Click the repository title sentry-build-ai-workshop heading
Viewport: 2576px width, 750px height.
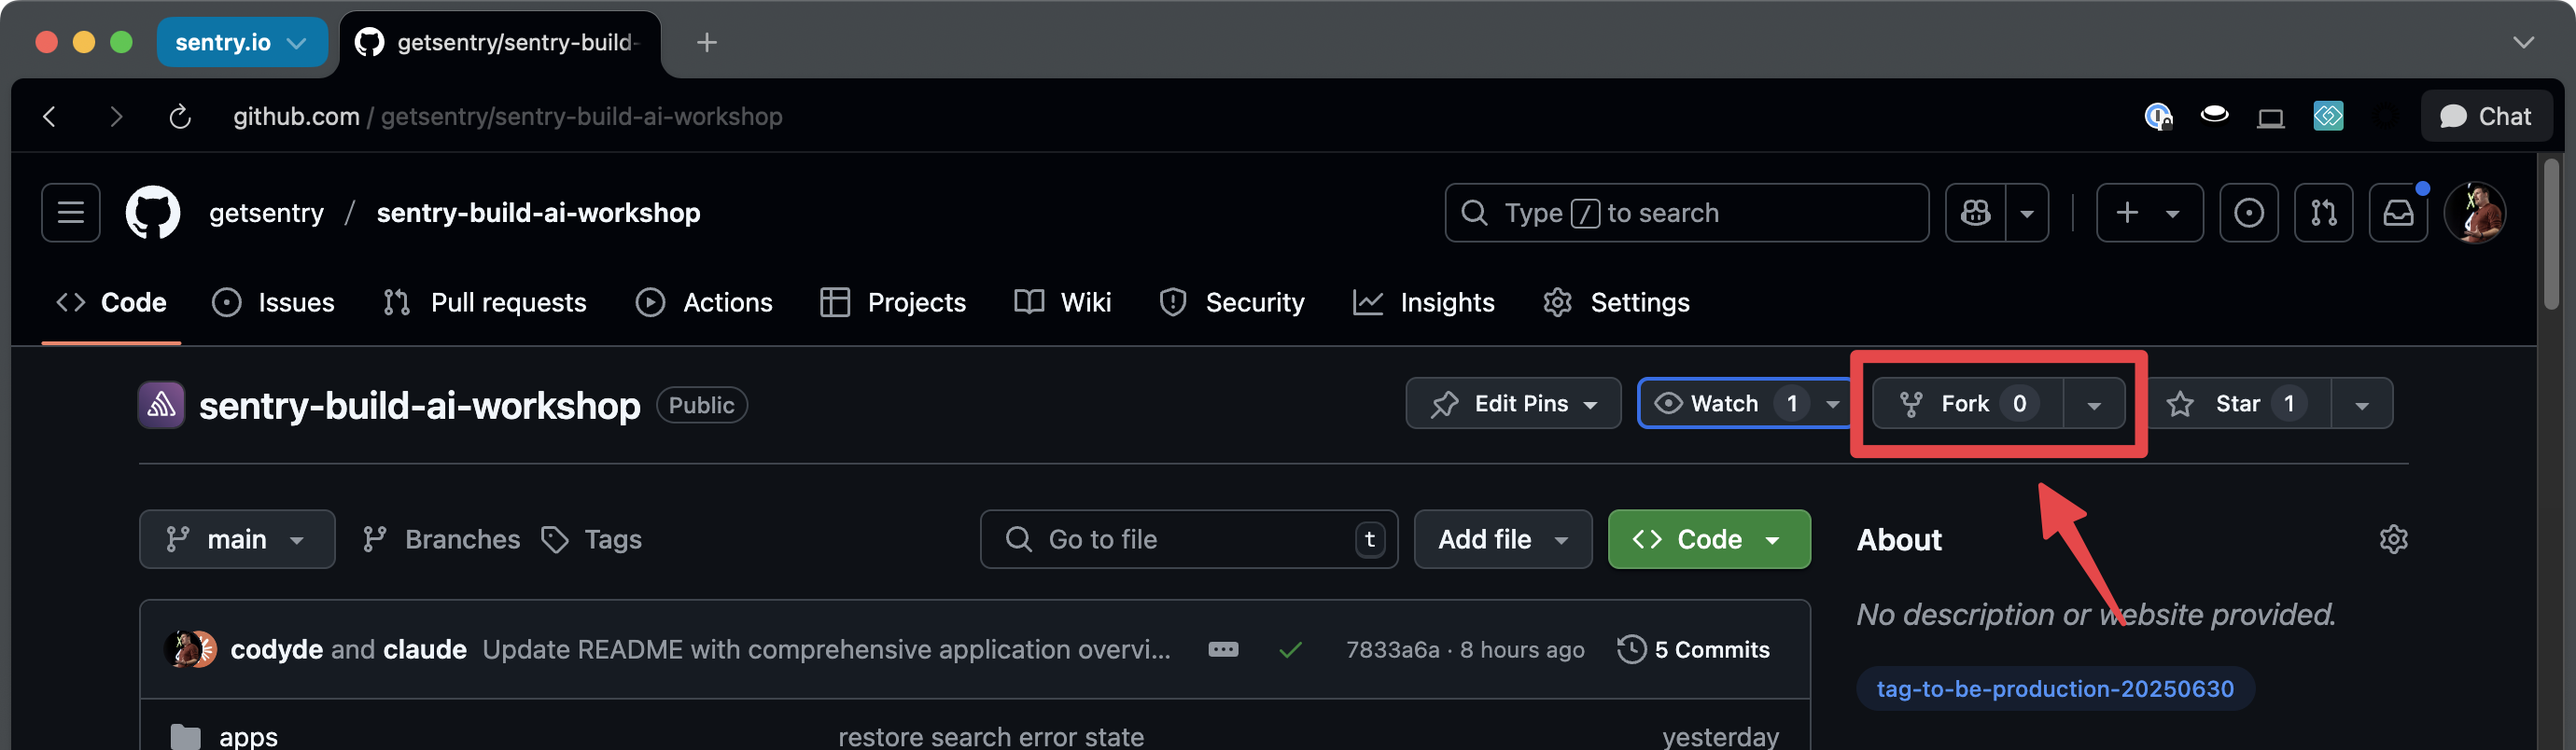[x=419, y=406]
